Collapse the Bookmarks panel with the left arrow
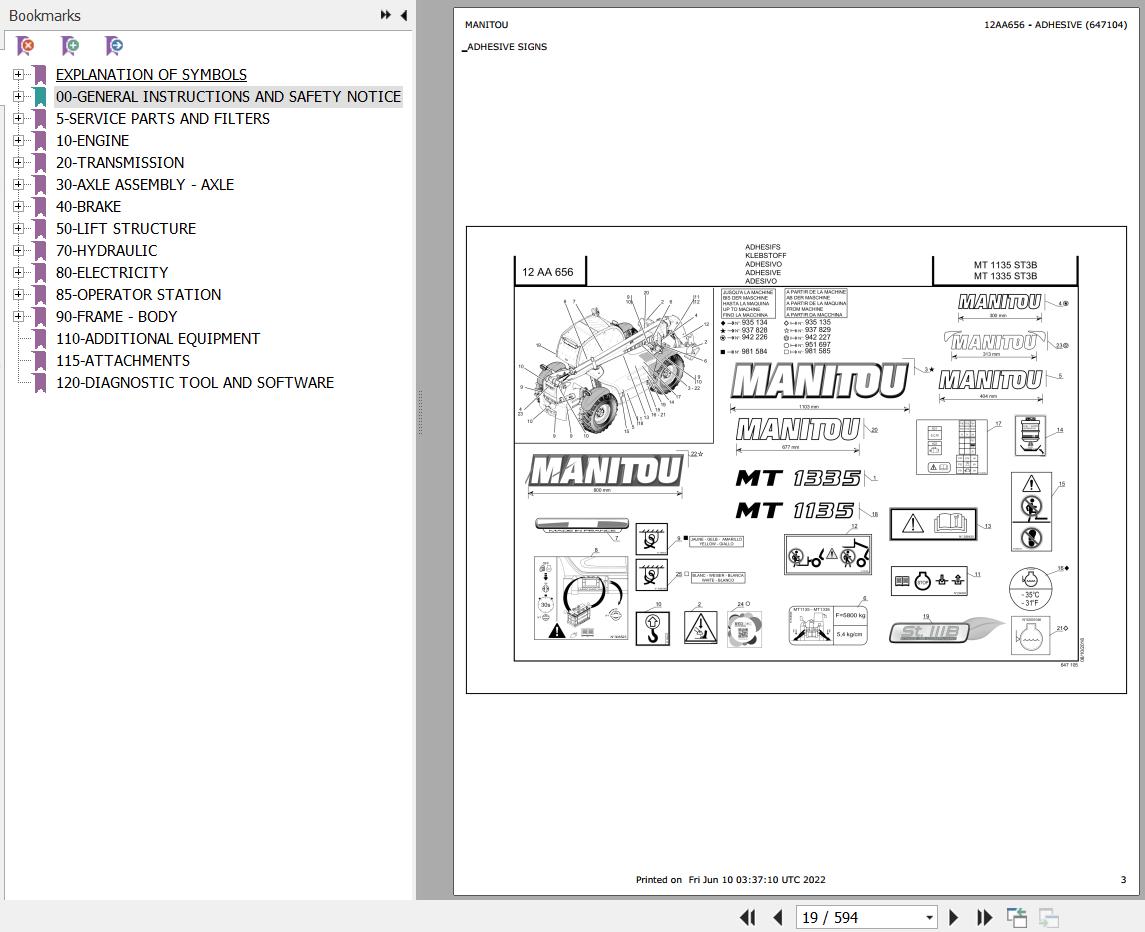This screenshot has height=932, width=1145. coord(404,15)
